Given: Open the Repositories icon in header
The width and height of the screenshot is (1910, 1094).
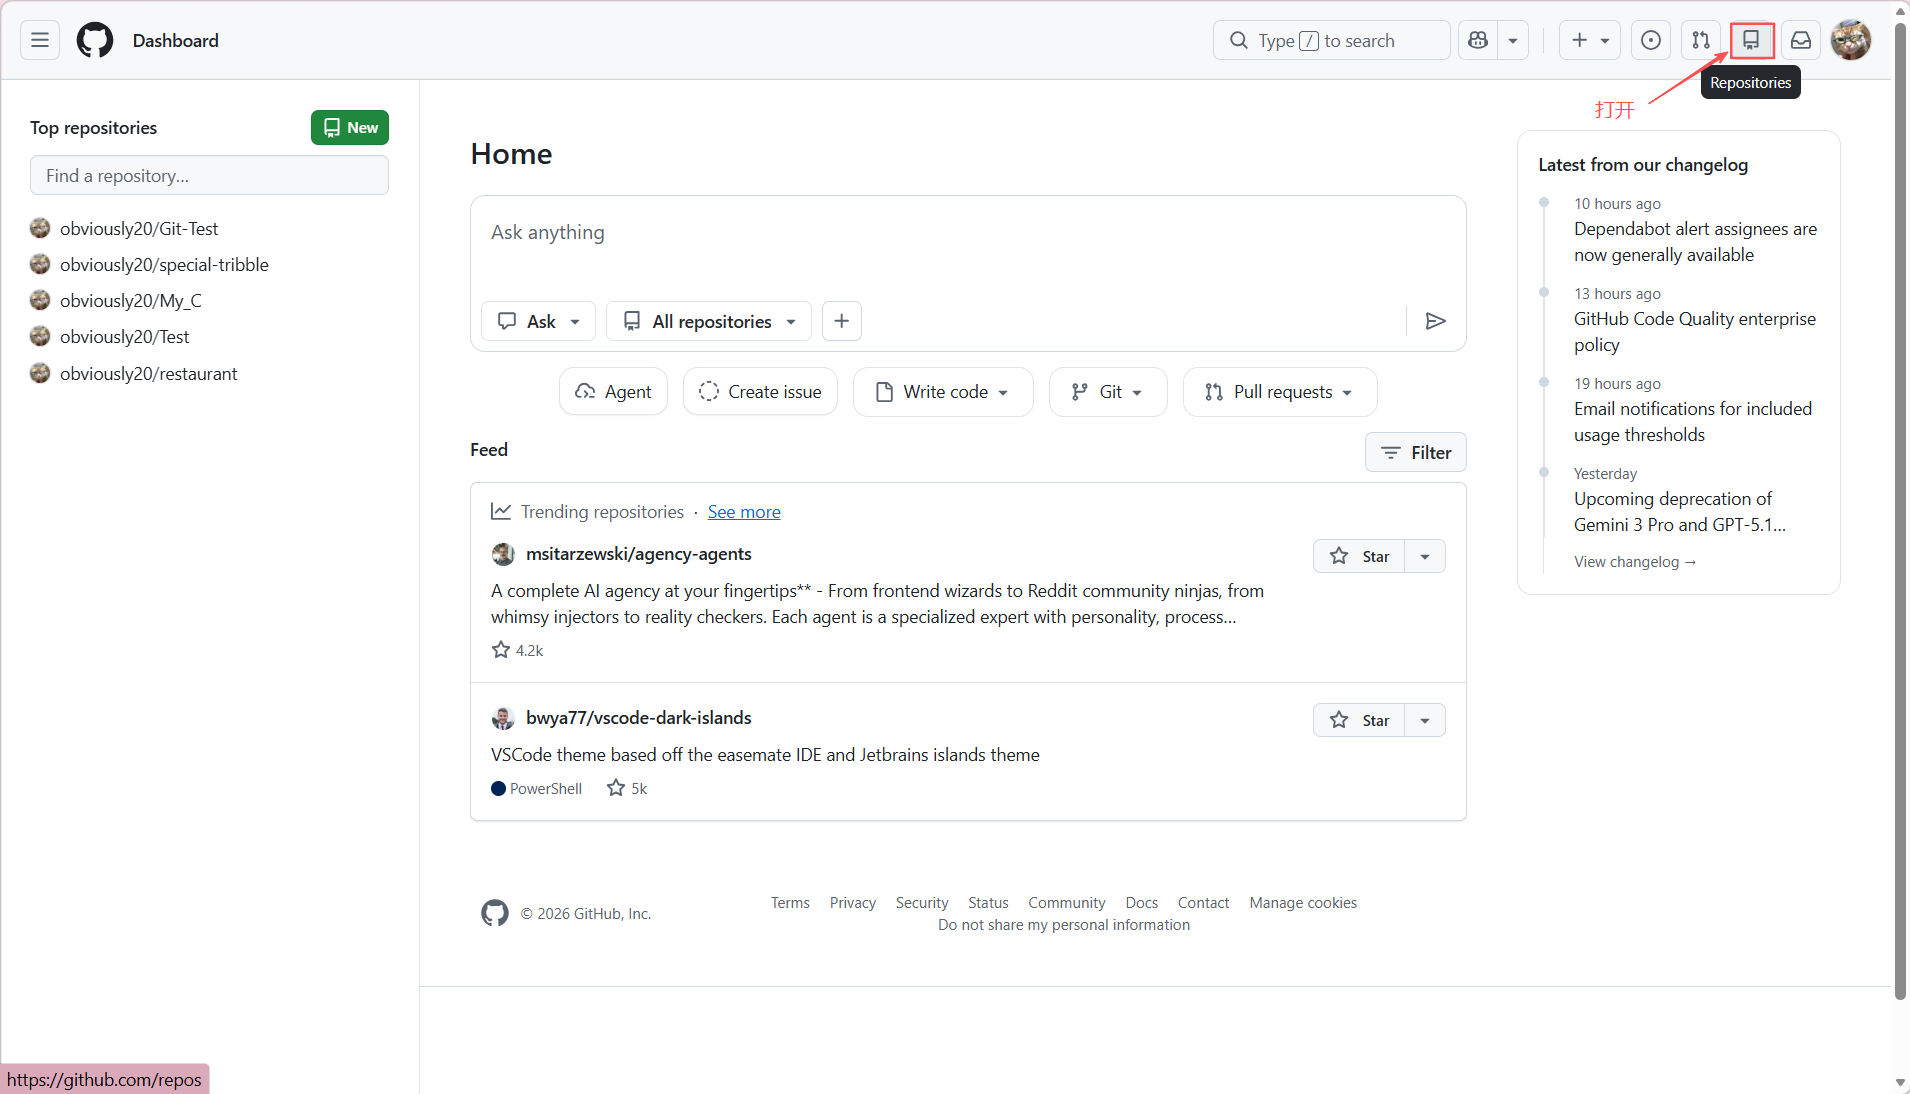Looking at the screenshot, I should [1751, 40].
